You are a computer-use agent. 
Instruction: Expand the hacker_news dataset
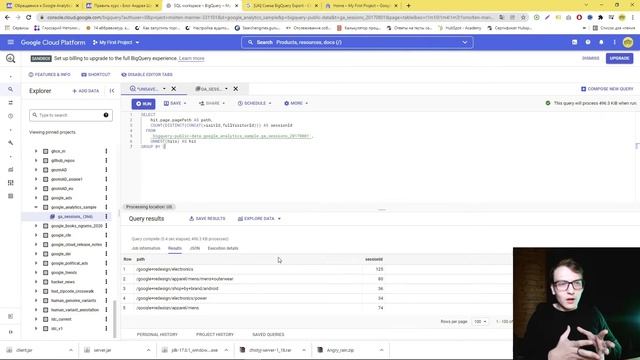[x=36, y=282]
